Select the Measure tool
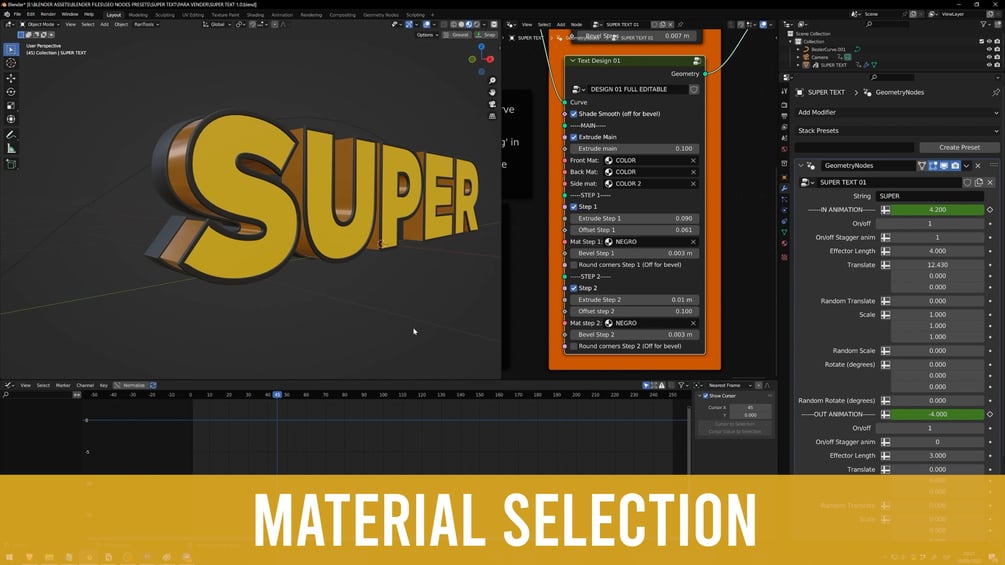The height and width of the screenshot is (565, 1005). [11, 149]
